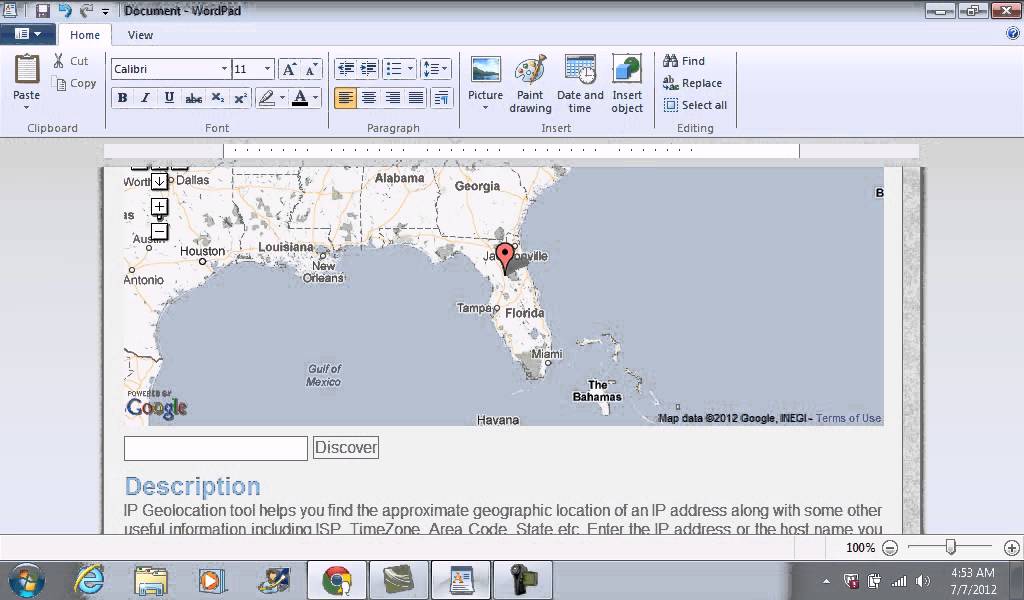
Task: Decrease the paragraph indent
Action: (x=345, y=69)
